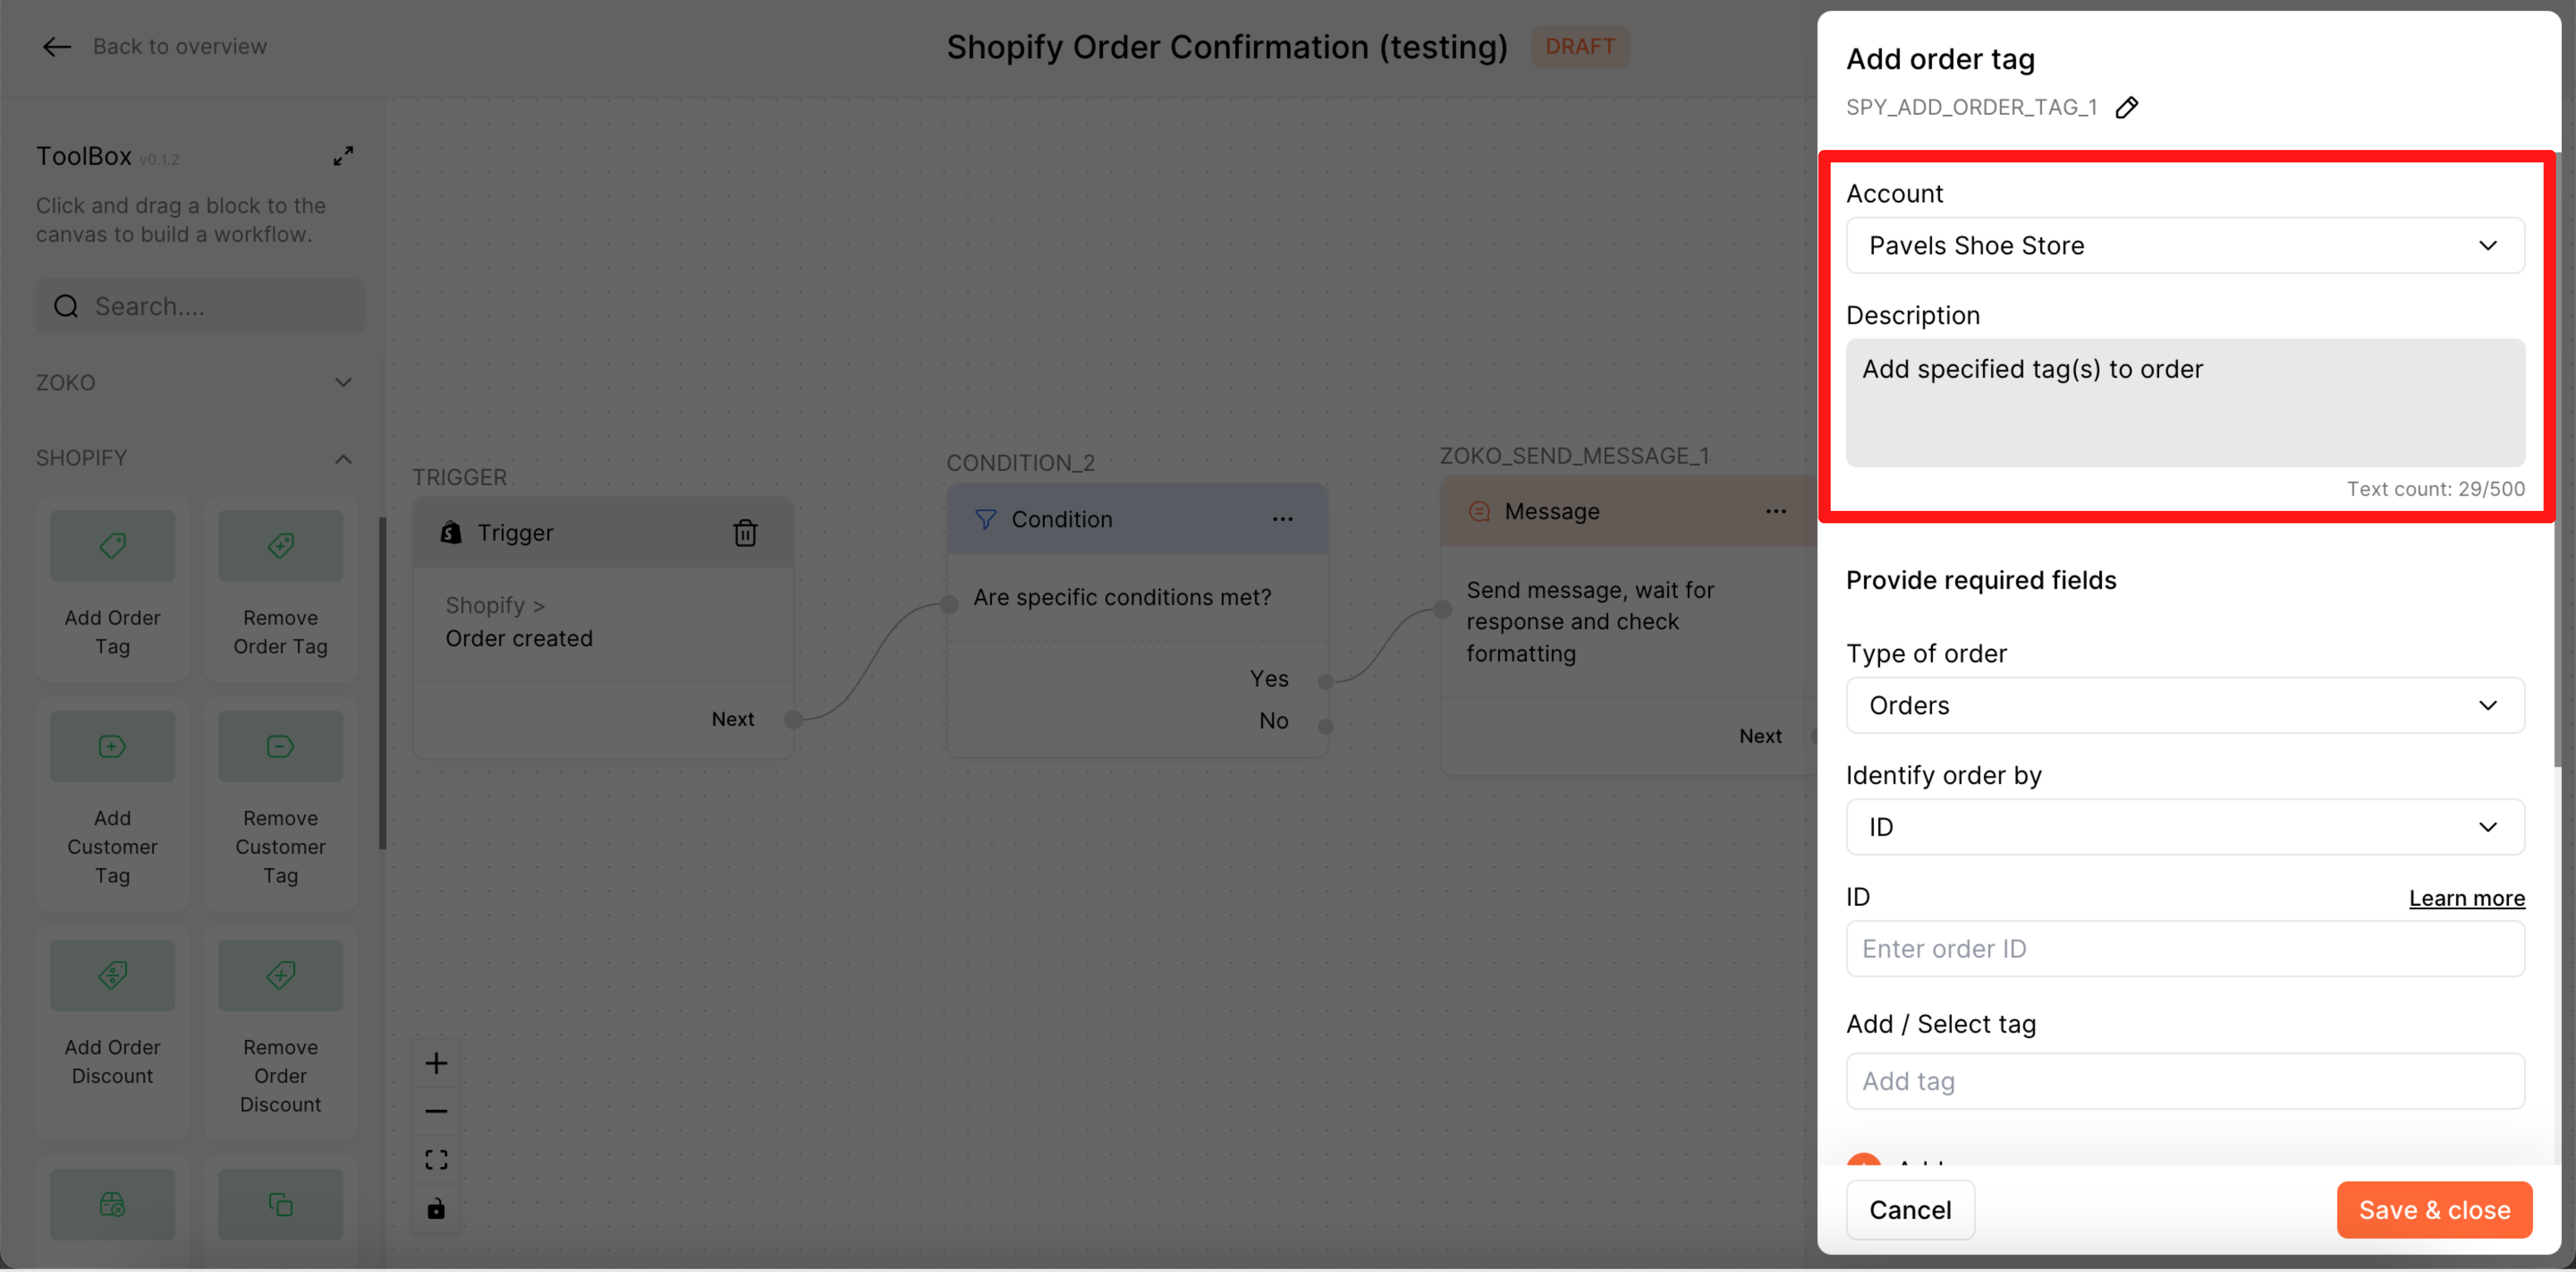Click the Description text area

point(2185,402)
